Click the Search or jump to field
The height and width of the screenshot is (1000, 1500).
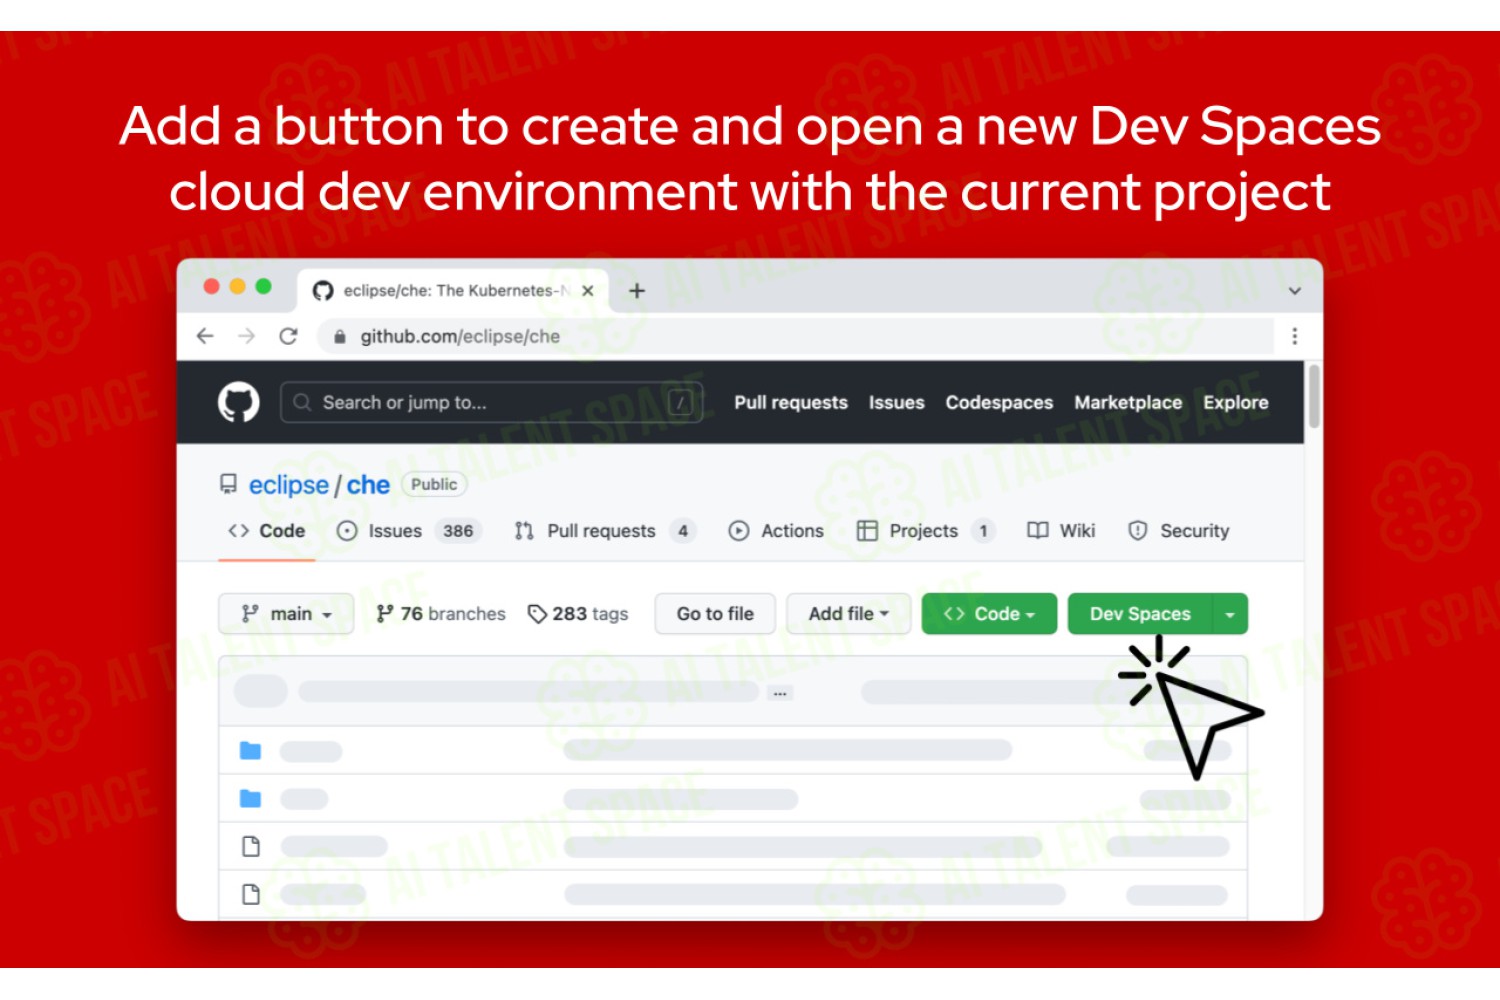[x=491, y=402]
